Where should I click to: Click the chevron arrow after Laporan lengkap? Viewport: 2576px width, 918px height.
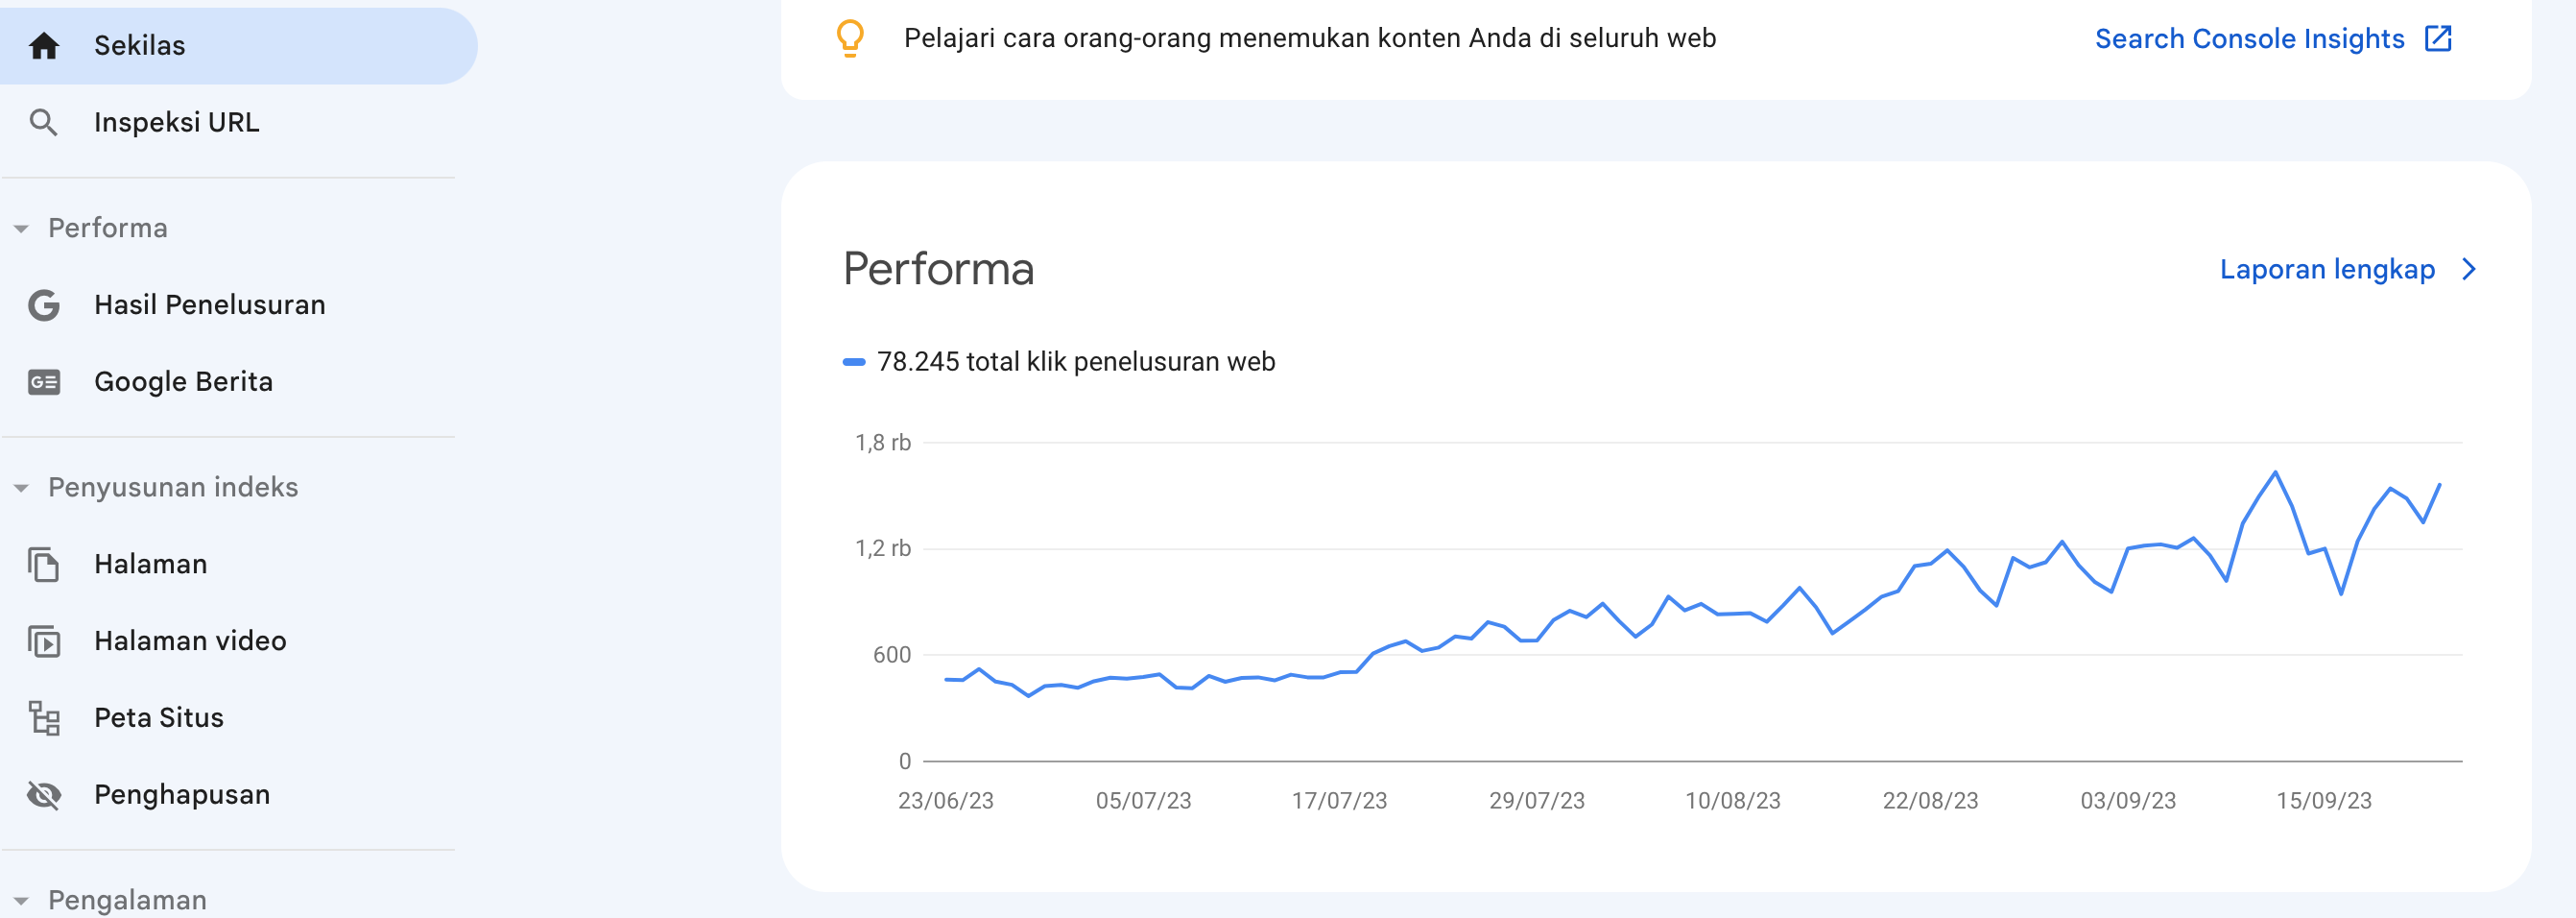tap(2469, 270)
